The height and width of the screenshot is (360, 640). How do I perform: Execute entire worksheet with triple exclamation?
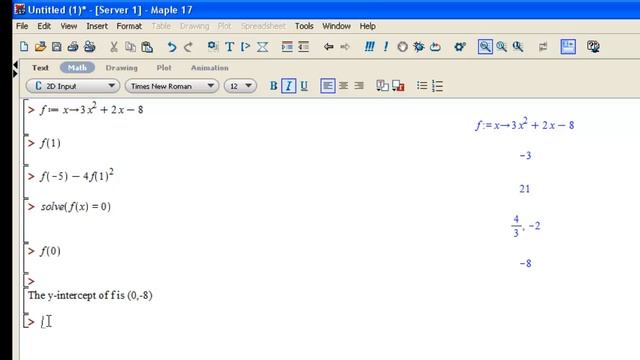[369, 47]
